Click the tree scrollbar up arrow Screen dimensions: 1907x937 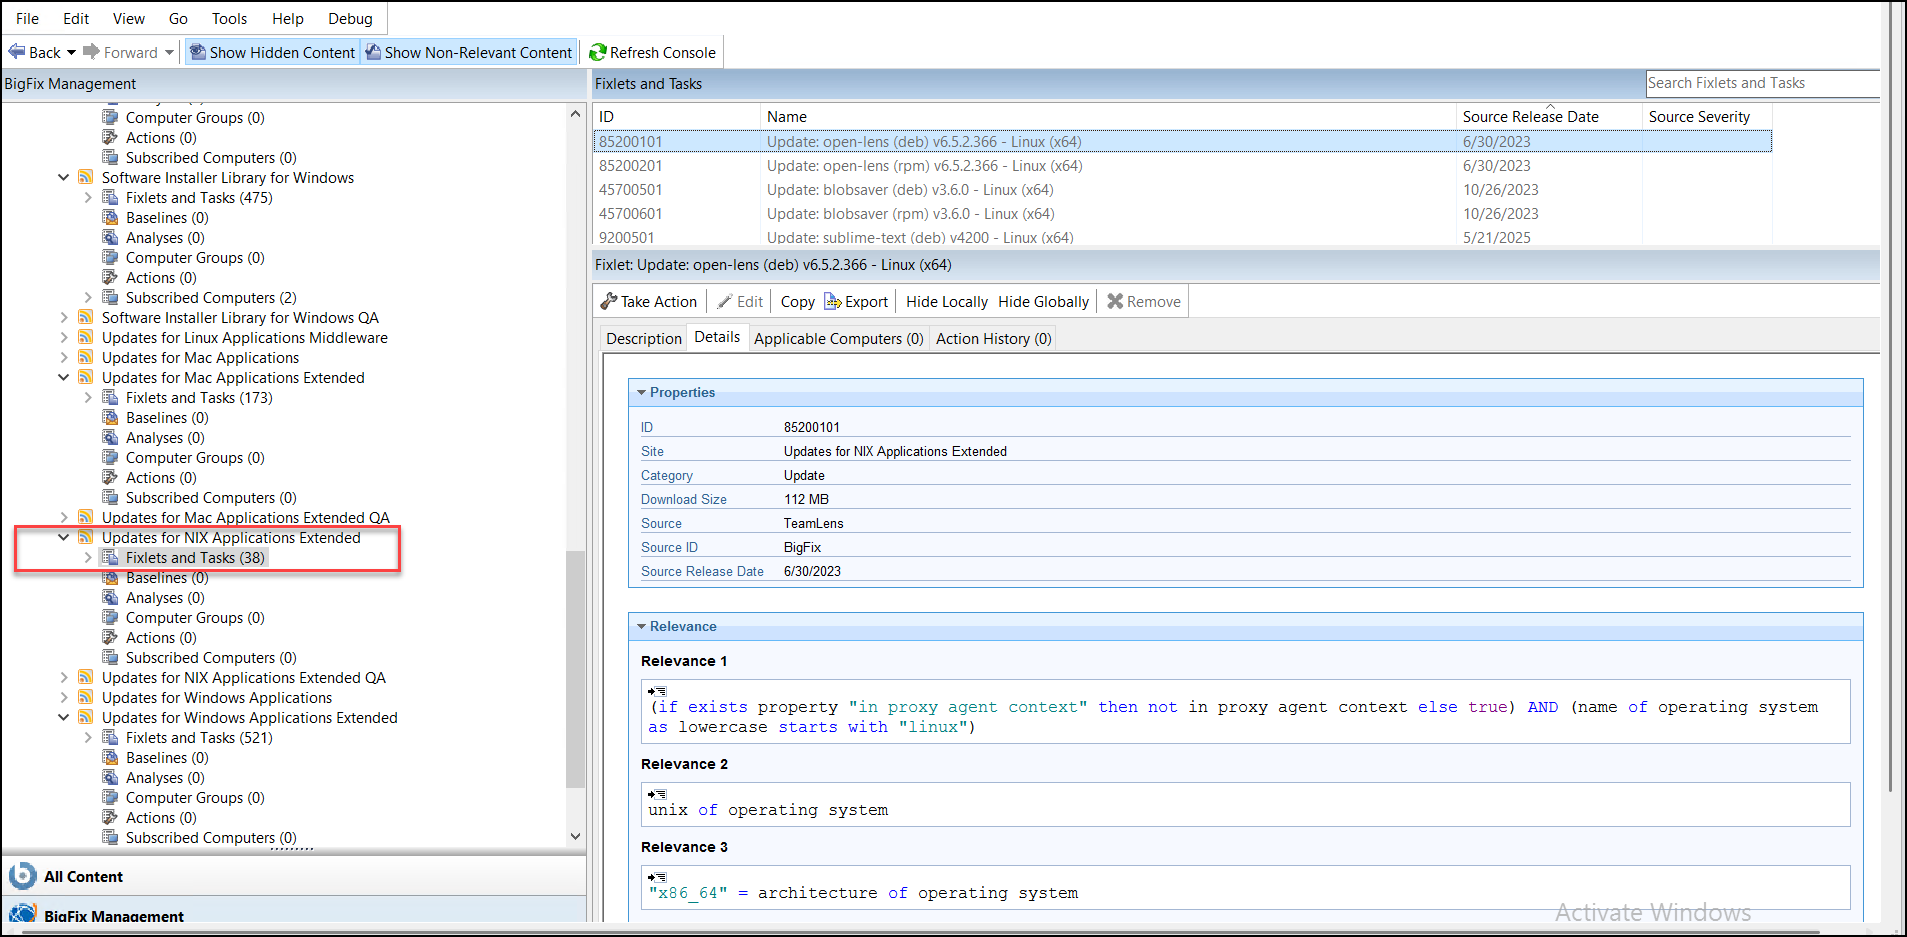575,114
